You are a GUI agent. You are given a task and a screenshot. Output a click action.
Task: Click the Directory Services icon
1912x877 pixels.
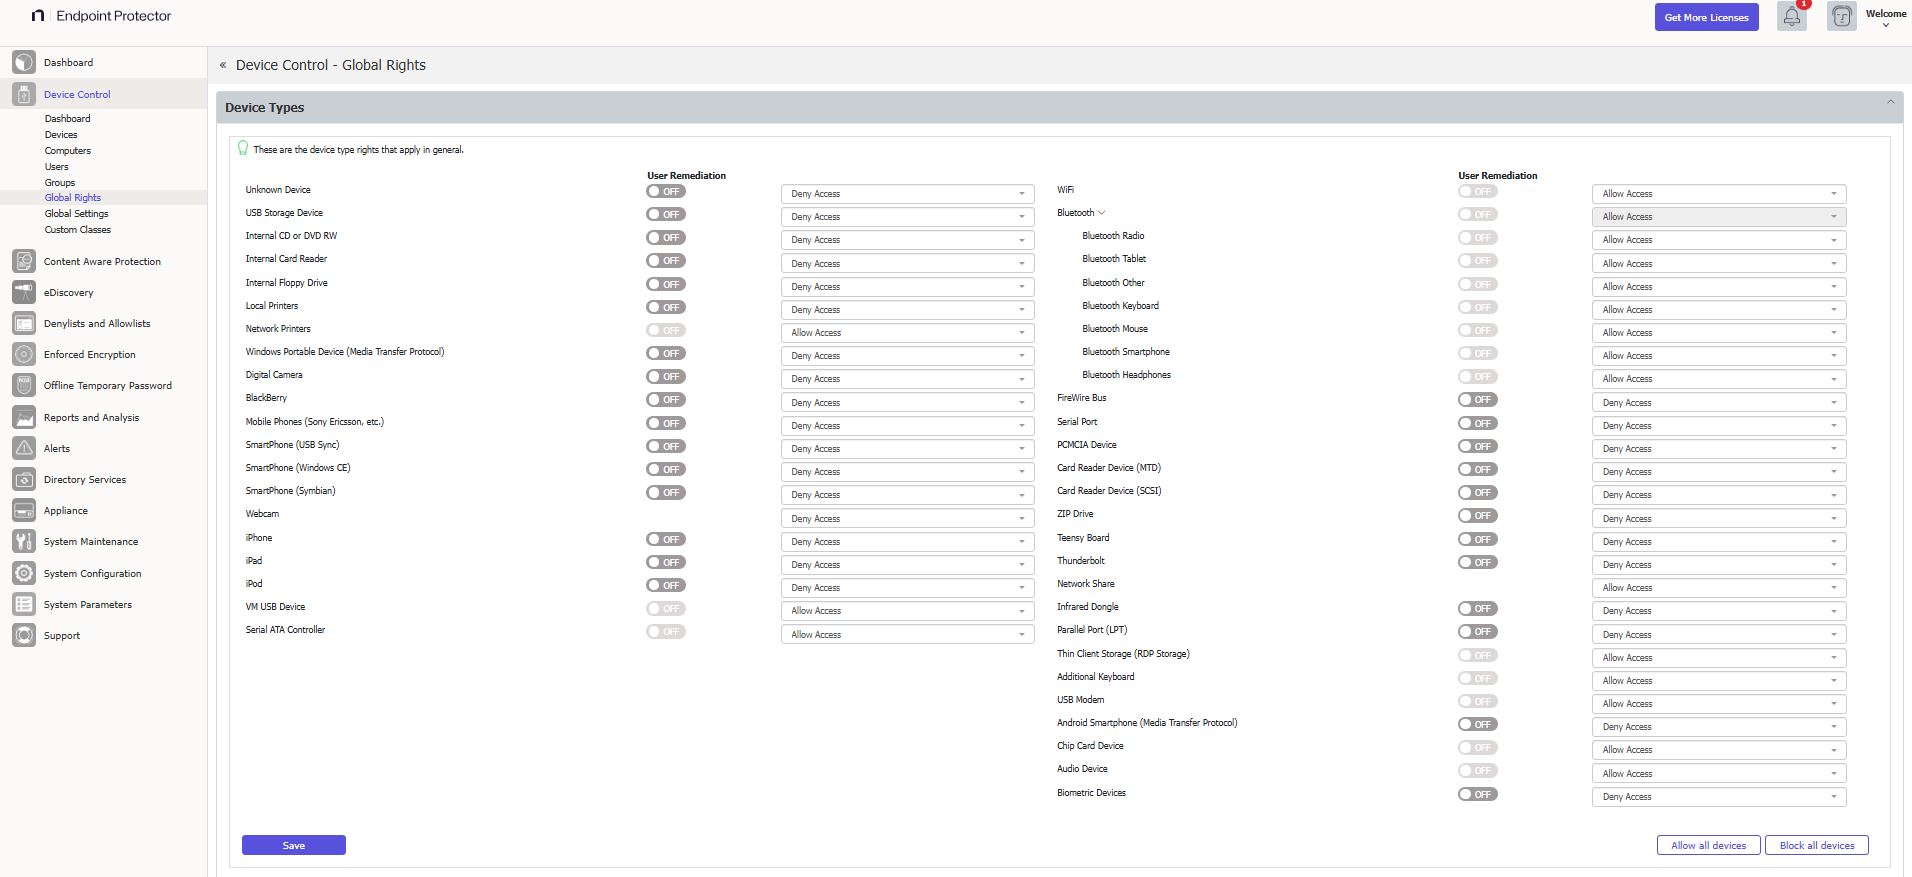coord(24,479)
